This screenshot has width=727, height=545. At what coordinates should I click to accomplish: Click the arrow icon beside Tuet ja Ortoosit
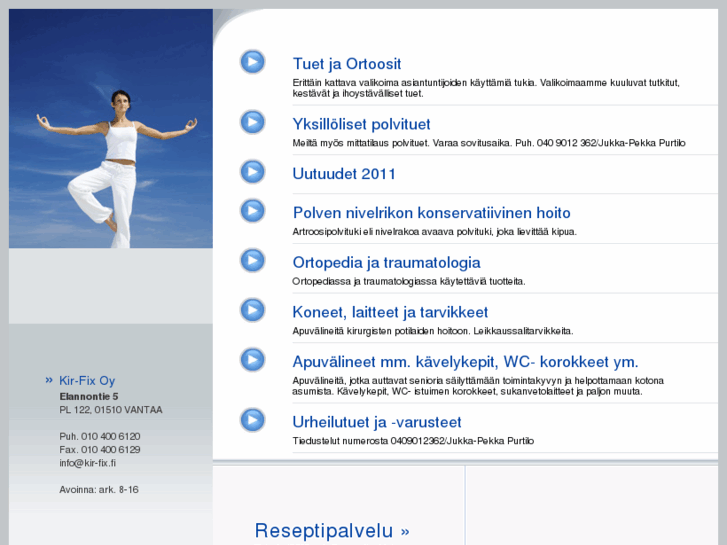252,62
